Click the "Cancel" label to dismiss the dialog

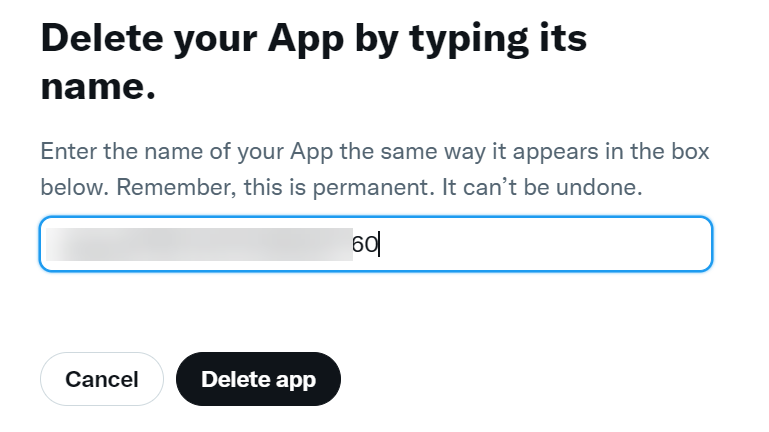101,379
